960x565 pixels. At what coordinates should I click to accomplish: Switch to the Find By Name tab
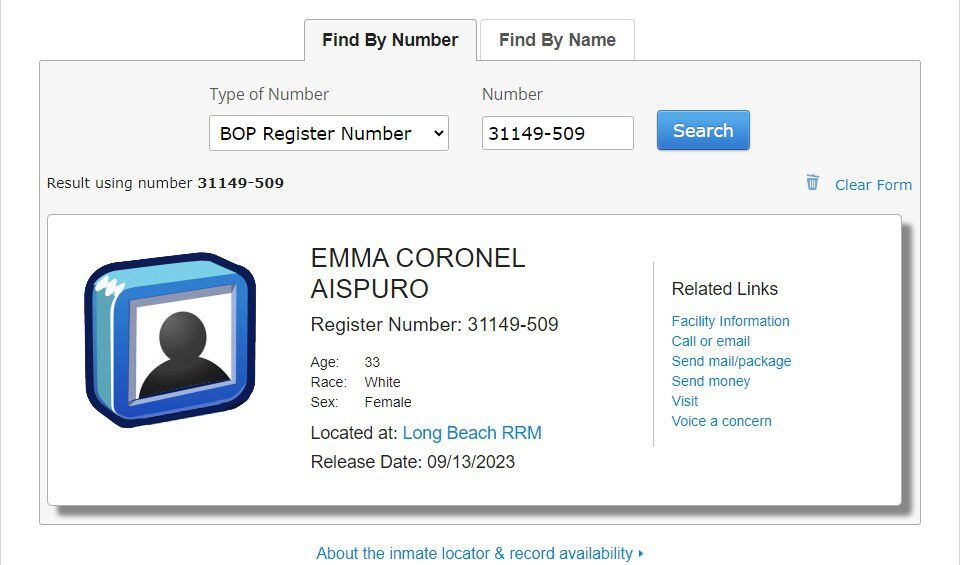(x=557, y=40)
